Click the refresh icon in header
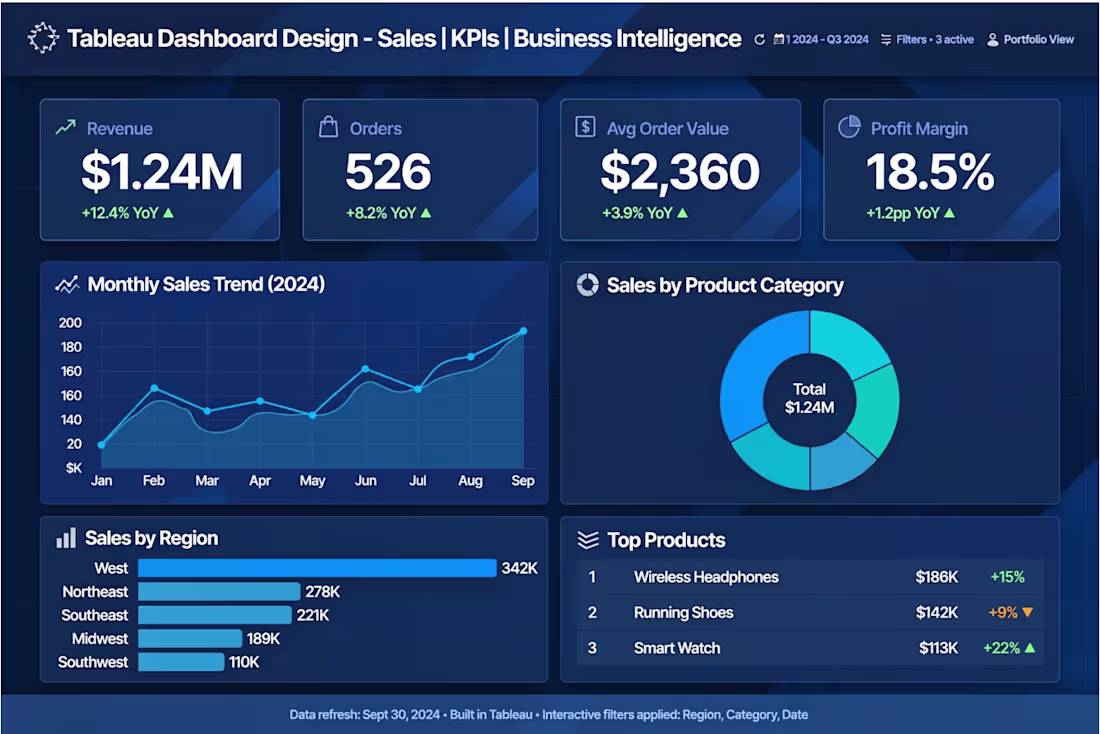The height and width of the screenshot is (734, 1100). 759,40
